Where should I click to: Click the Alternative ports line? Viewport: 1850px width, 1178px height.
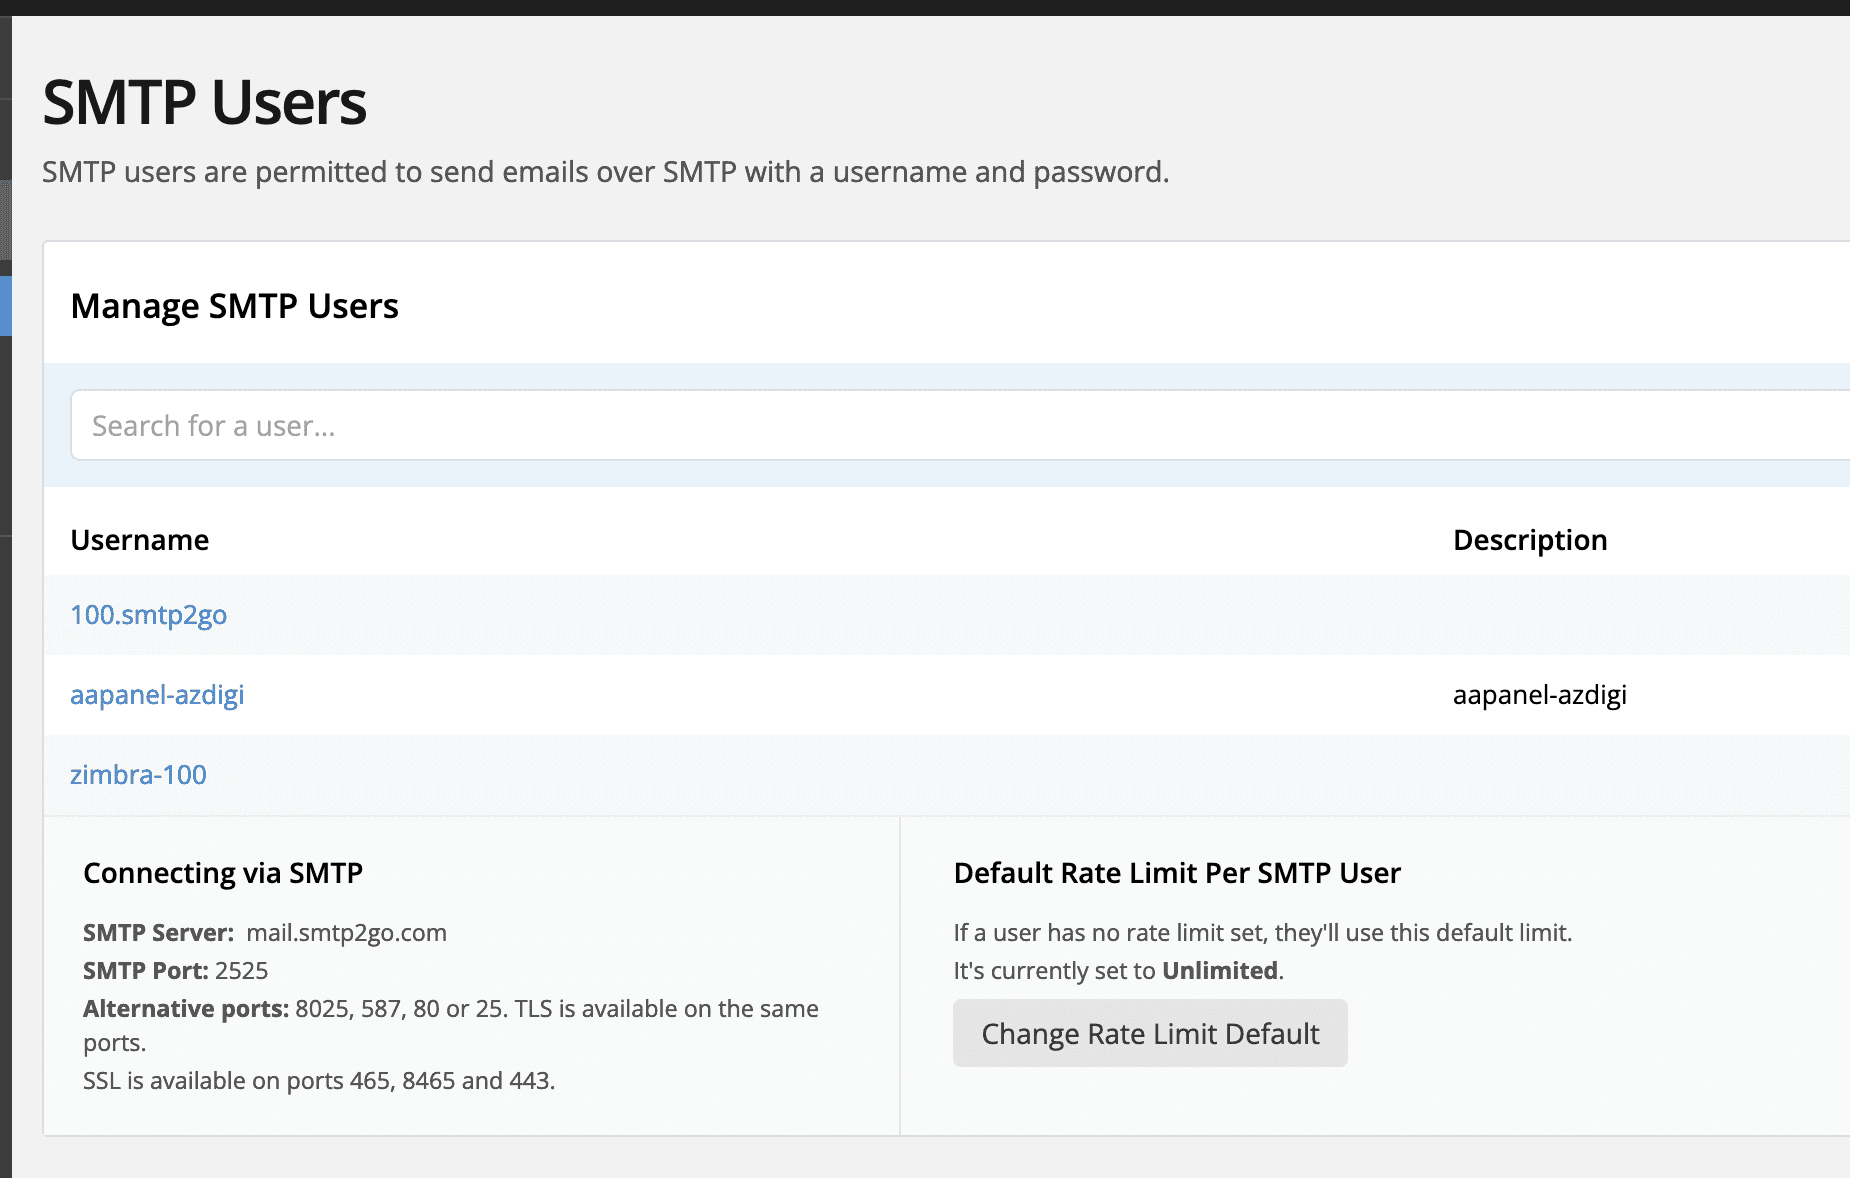tap(450, 1009)
